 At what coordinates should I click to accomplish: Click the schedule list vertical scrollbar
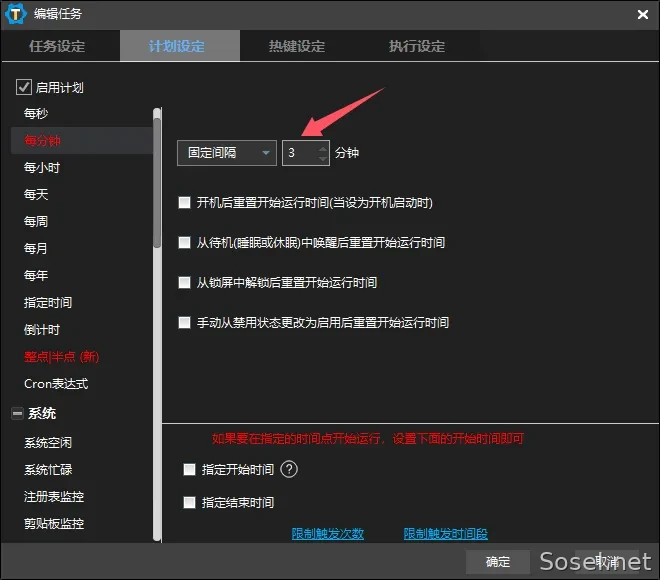157,184
